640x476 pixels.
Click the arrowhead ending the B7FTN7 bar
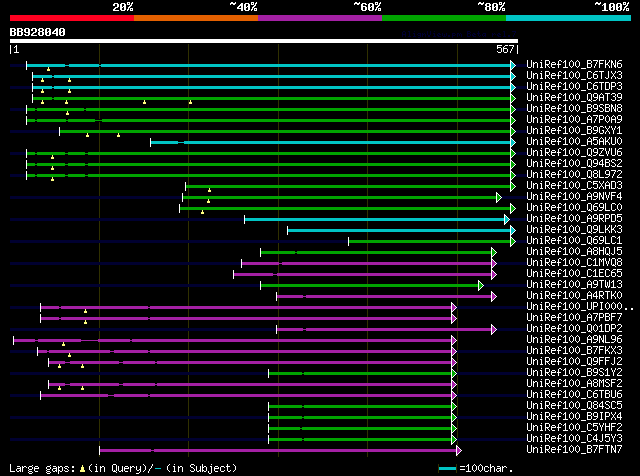click(459, 451)
